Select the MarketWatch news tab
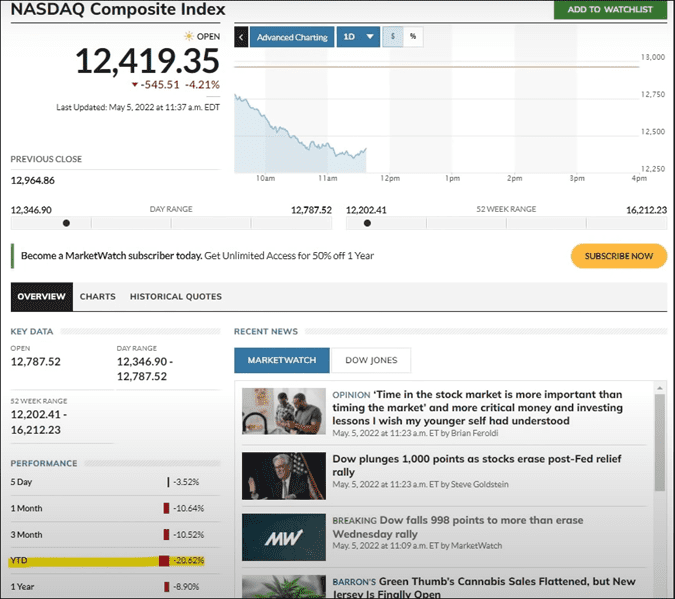This screenshot has width=675, height=599. [281, 360]
